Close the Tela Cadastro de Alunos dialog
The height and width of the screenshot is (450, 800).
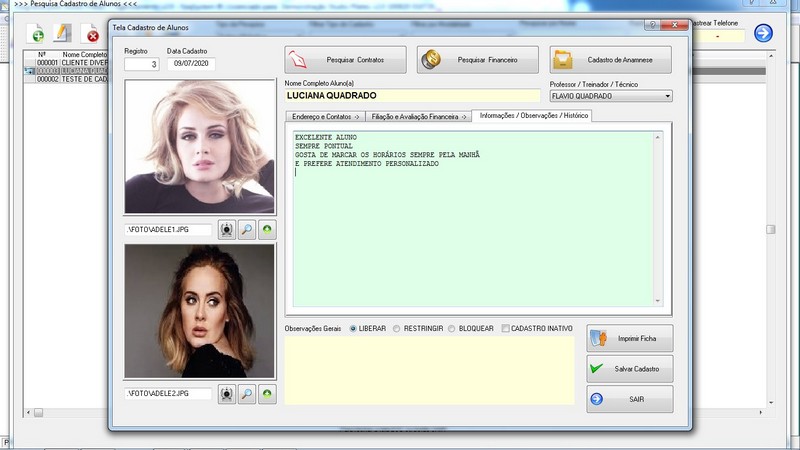(x=674, y=25)
